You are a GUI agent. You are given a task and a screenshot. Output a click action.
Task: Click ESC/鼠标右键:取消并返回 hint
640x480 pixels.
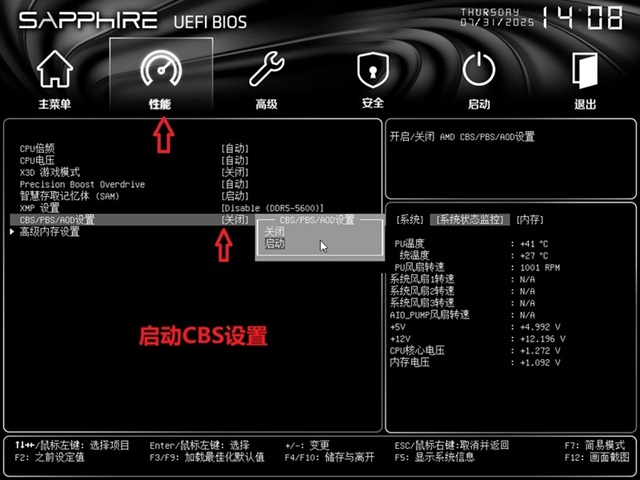(452, 445)
